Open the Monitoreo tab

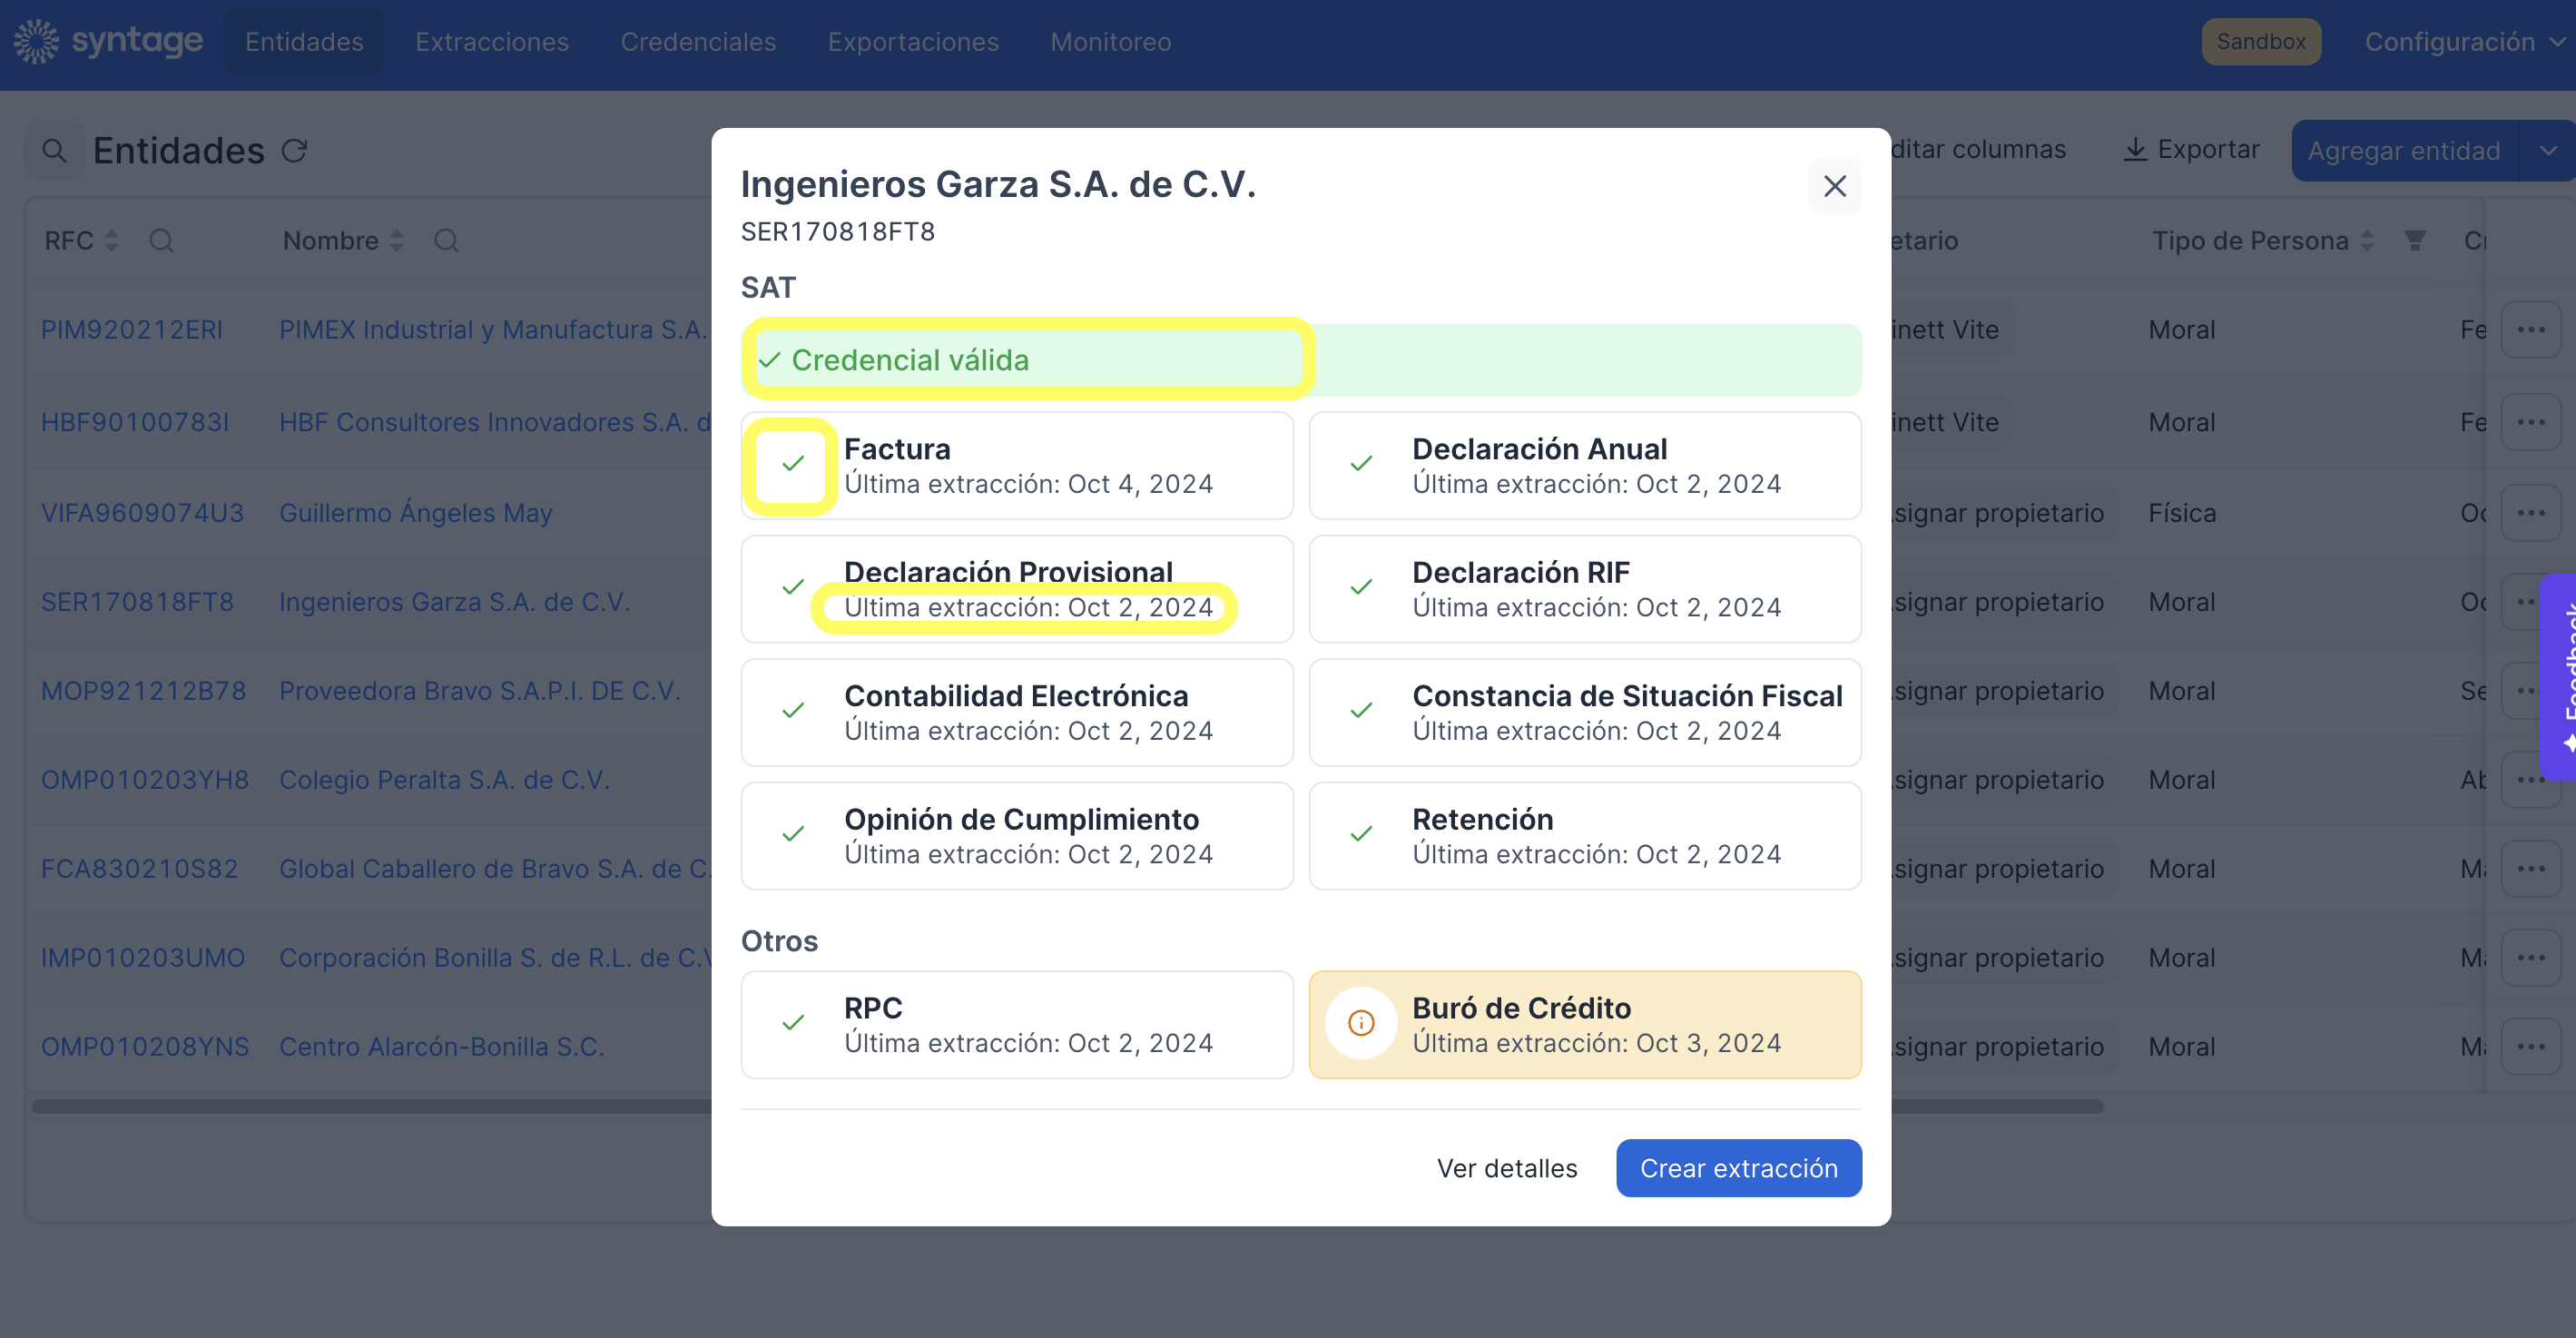[x=1110, y=42]
